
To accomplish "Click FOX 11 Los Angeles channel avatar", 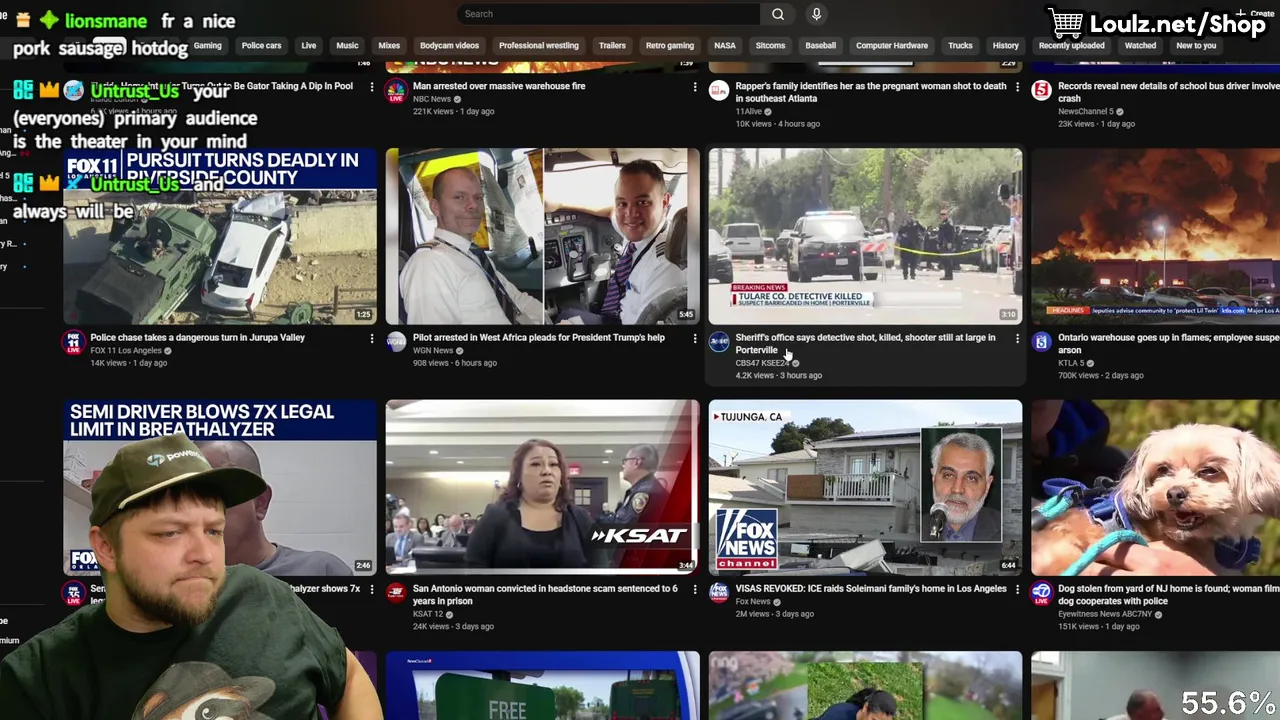I will tap(73, 342).
